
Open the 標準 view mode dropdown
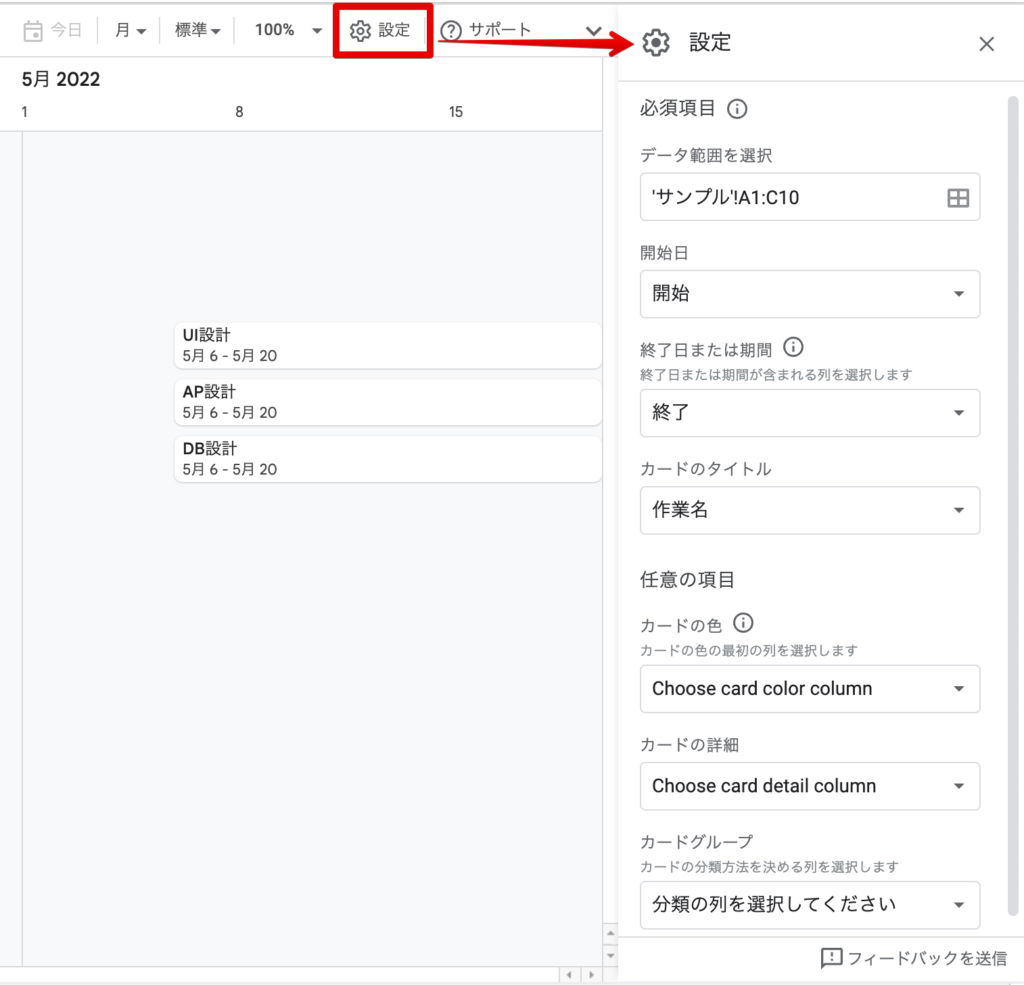click(197, 30)
